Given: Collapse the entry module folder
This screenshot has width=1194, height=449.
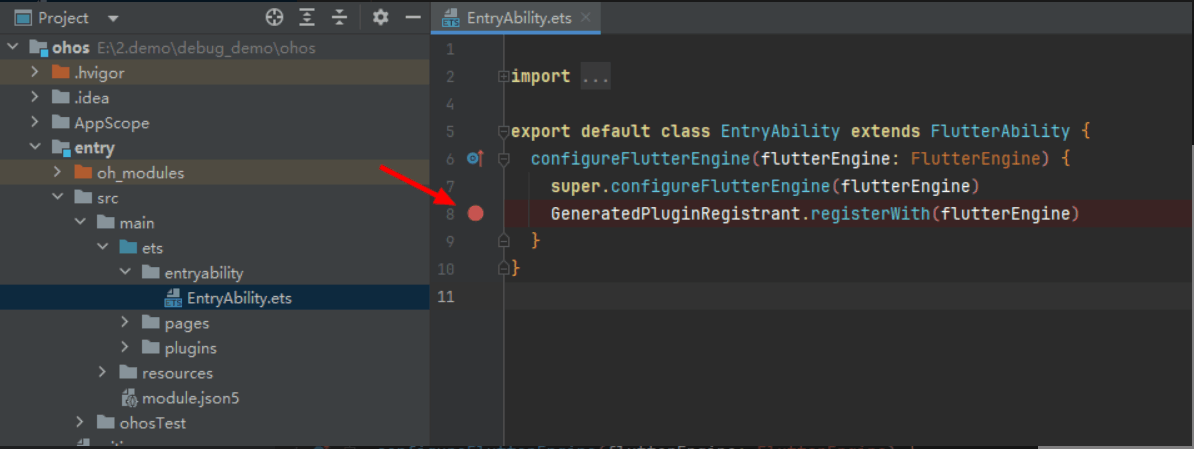Looking at the screenshot, I should point(34,148).
